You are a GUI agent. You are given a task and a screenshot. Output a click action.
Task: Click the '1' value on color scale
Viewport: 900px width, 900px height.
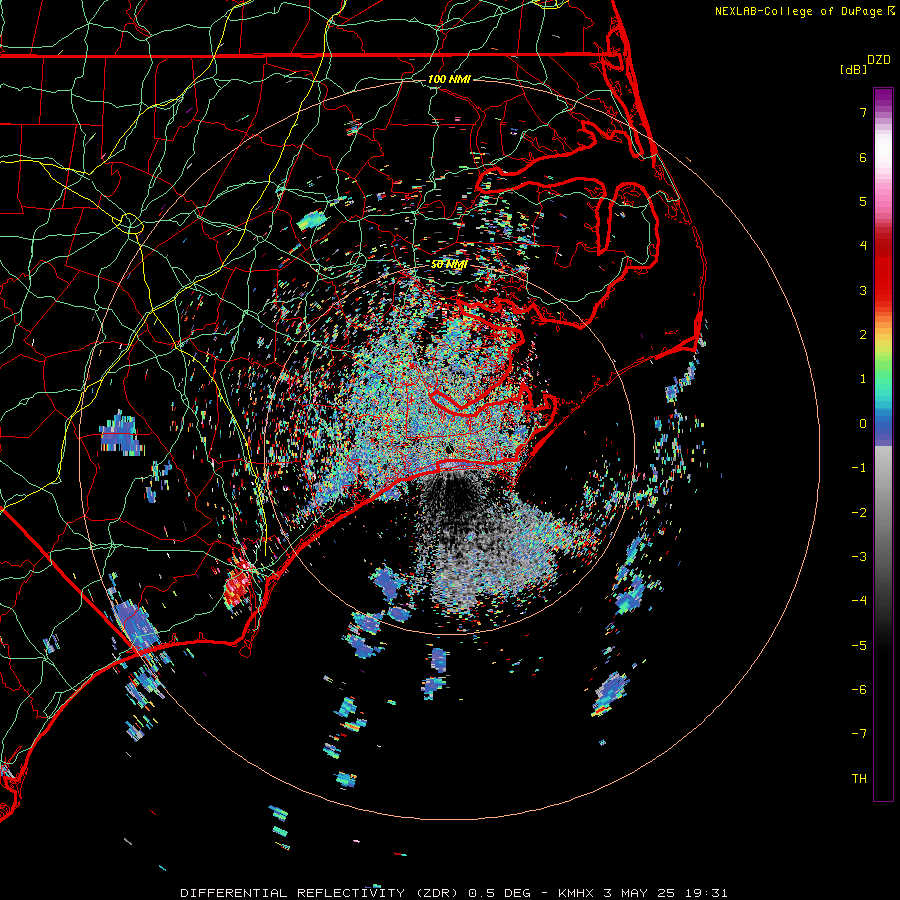(x=863, y=379)
